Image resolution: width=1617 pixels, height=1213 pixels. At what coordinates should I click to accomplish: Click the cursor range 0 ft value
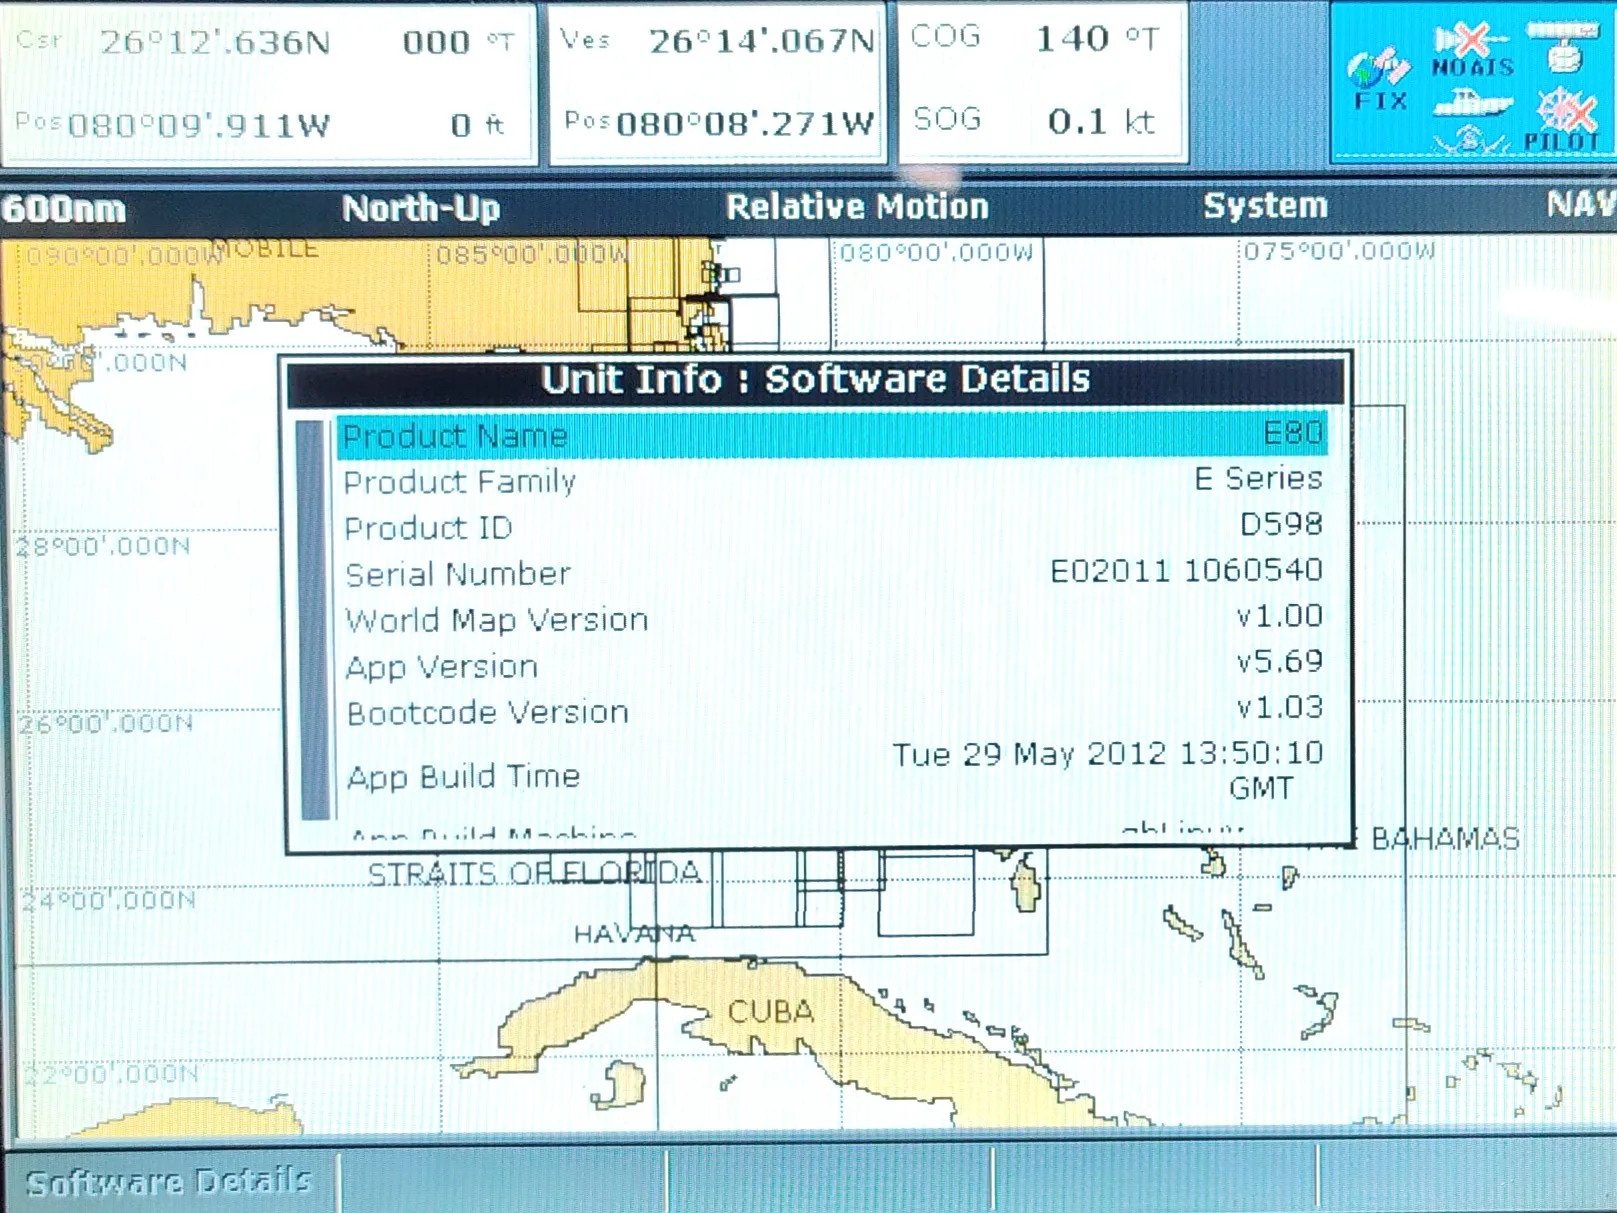pyautogui.click(x=477, y=124)
